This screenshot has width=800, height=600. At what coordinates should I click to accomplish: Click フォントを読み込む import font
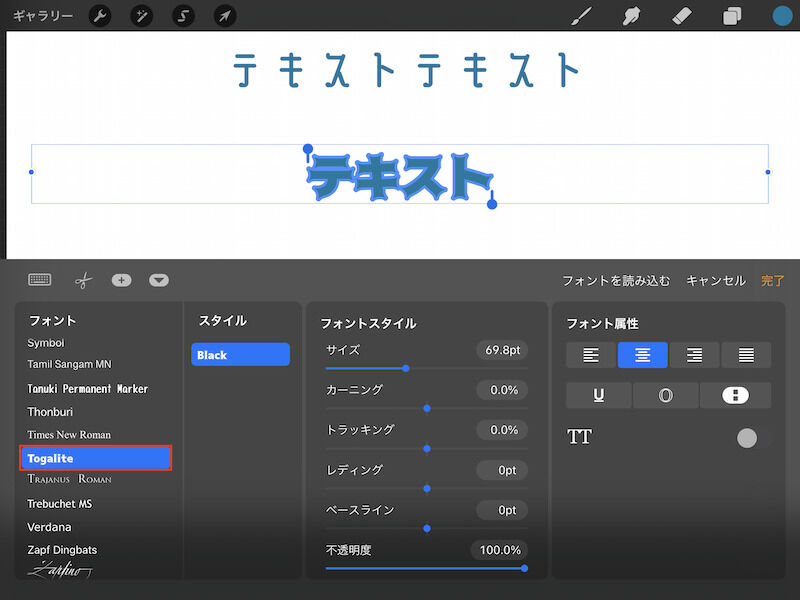[616, 281]
